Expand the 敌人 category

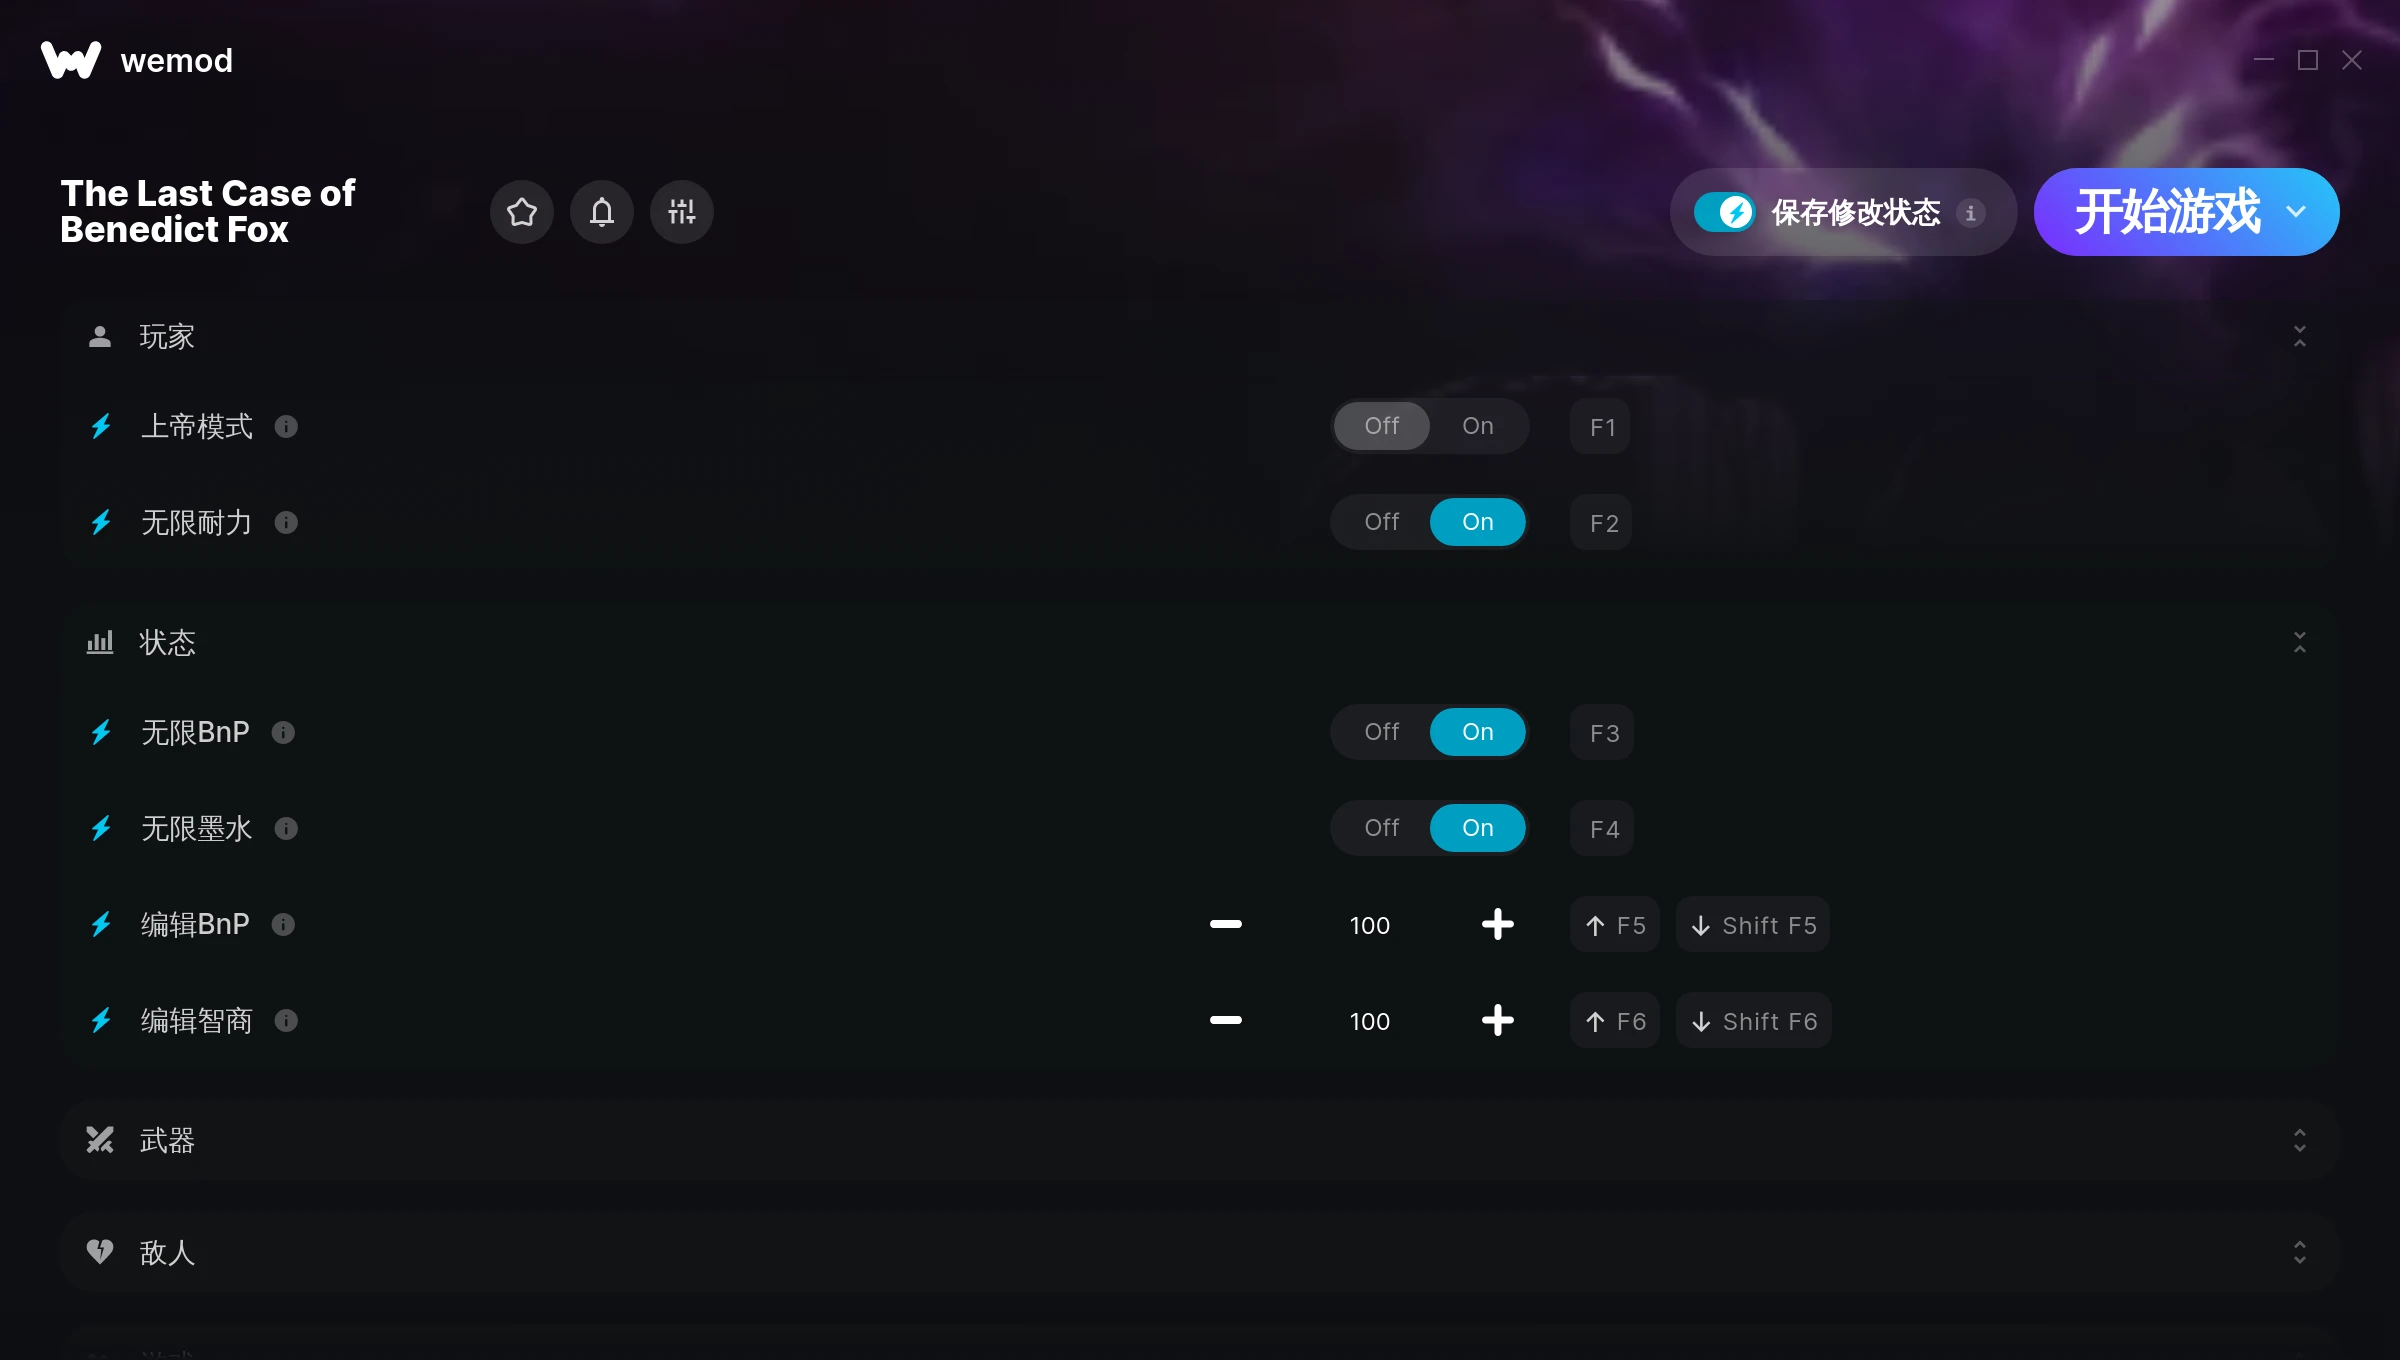pos(2299,1253)
